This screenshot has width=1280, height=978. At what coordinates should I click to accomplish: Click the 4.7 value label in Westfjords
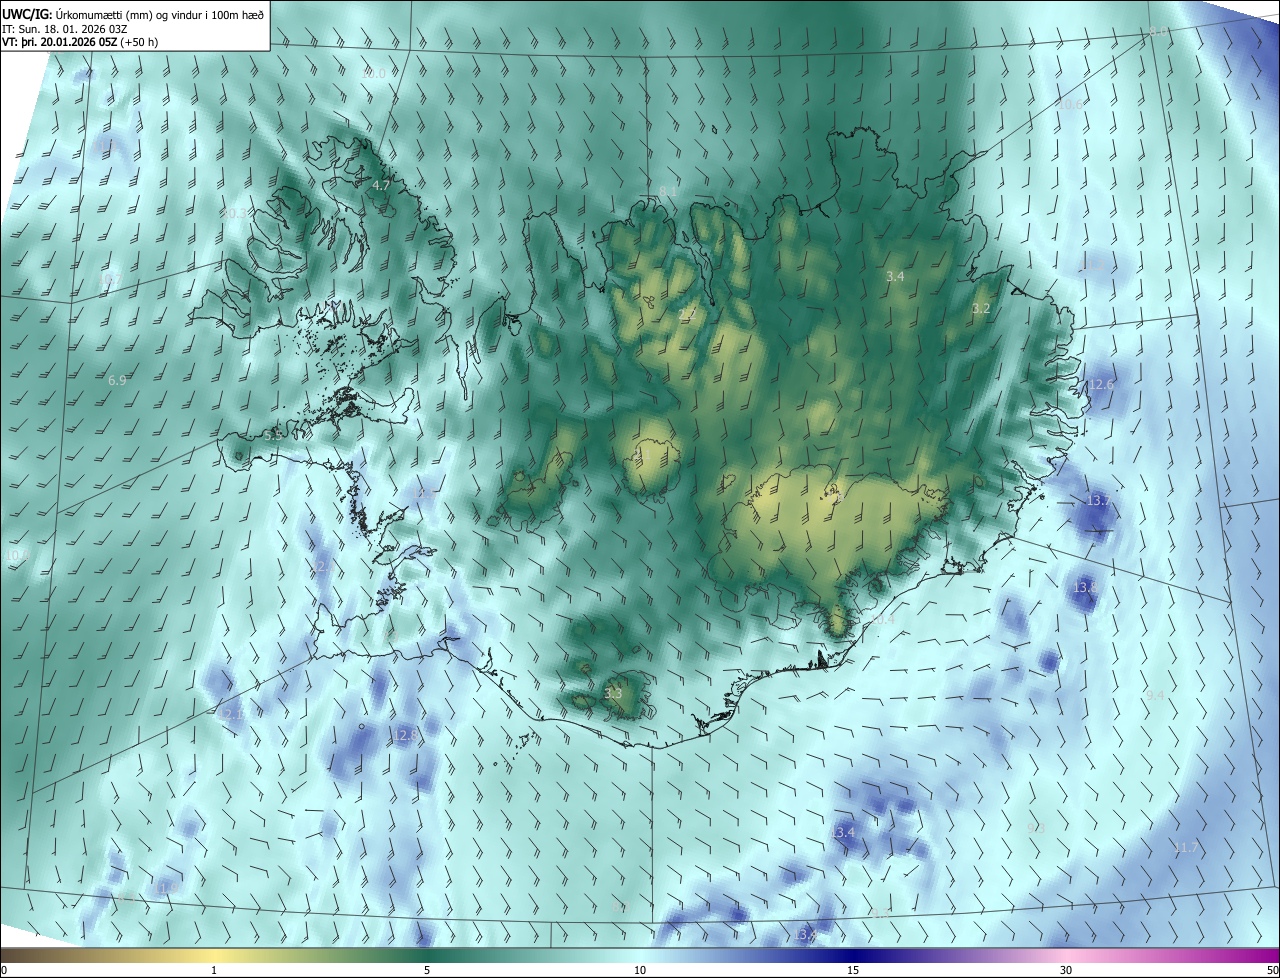381,186
